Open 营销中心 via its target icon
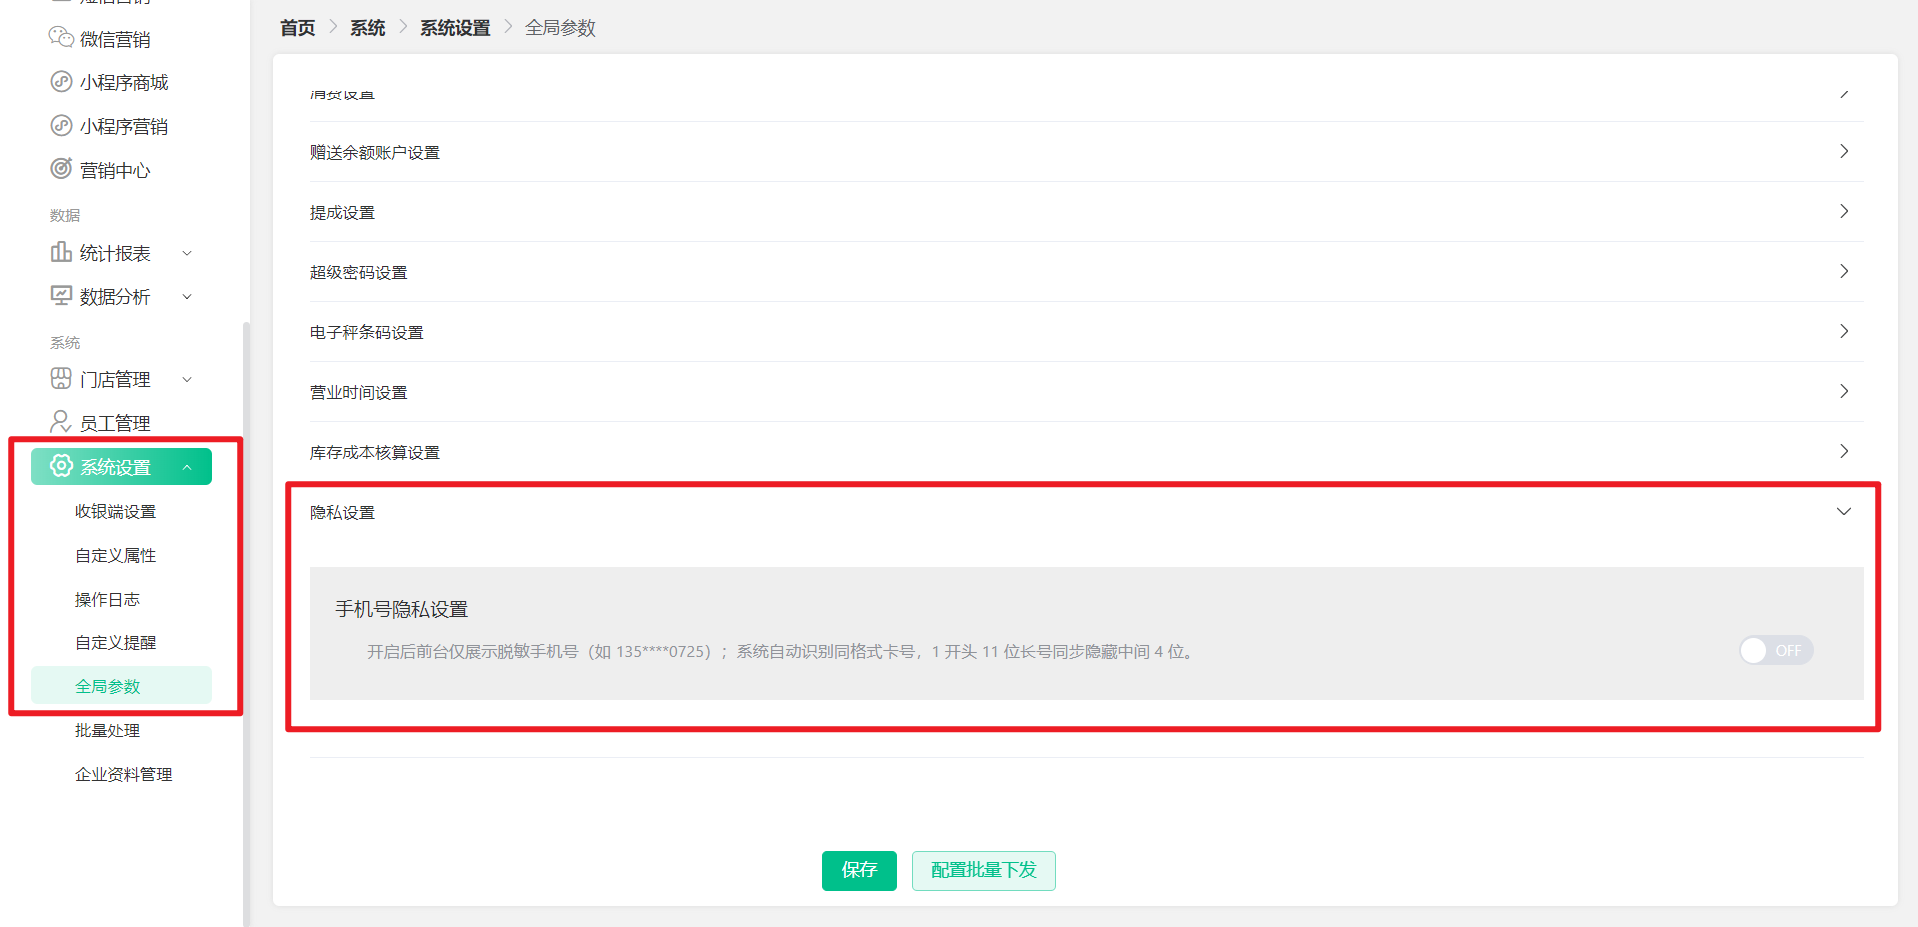The height and width of the screenshot is (927, 1918). point(61,169)
